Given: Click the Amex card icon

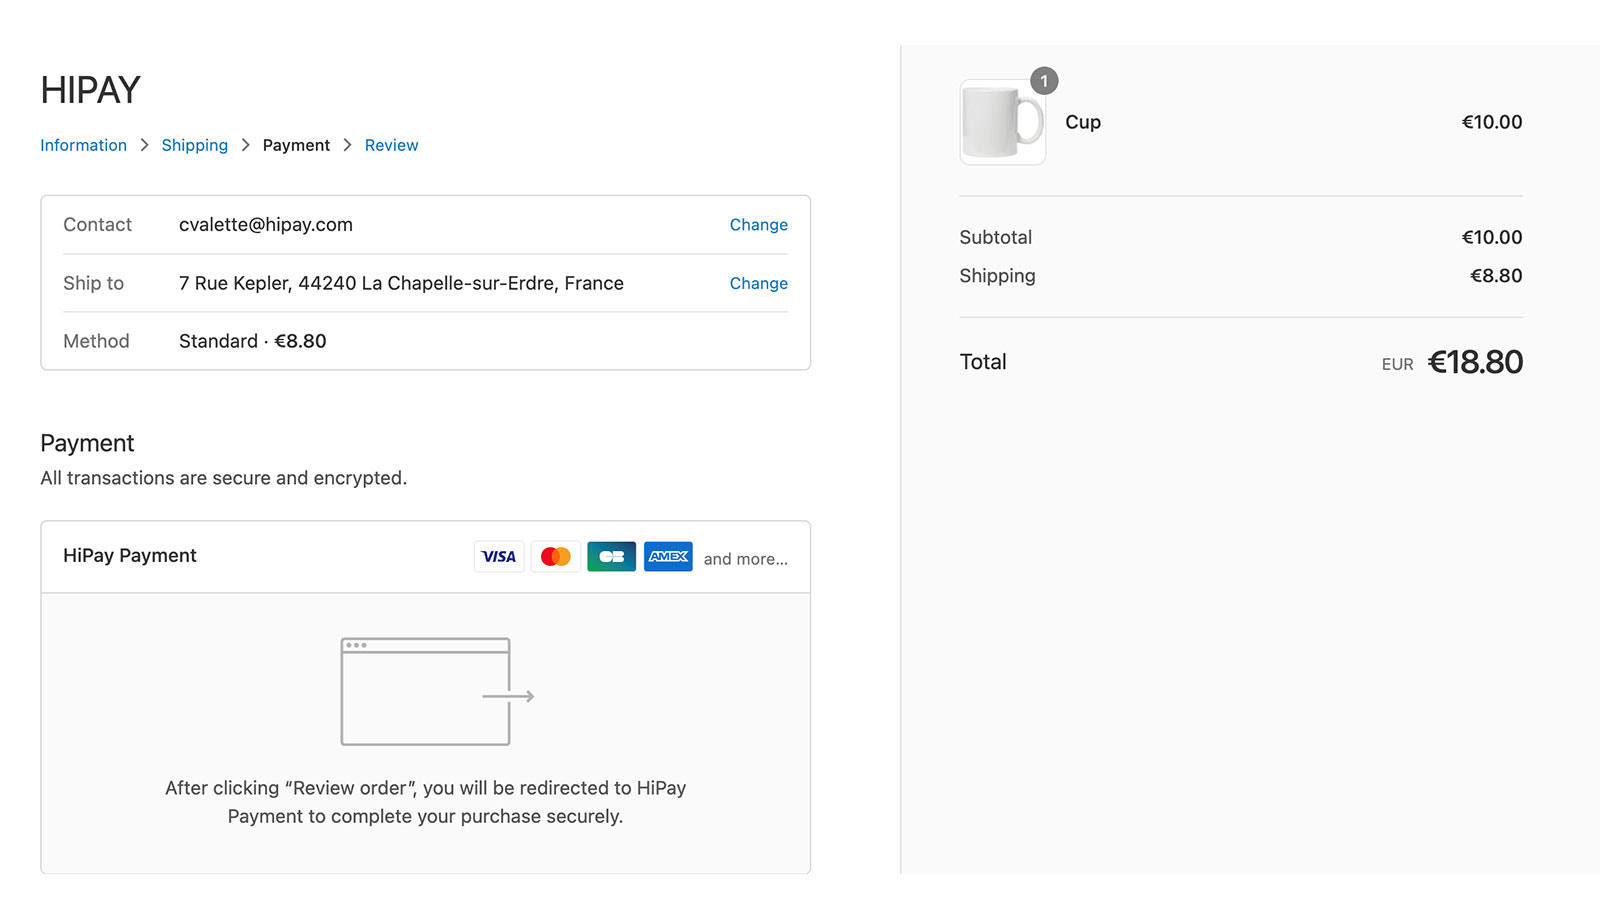Looking at the screenshot, I should (668, 556).
